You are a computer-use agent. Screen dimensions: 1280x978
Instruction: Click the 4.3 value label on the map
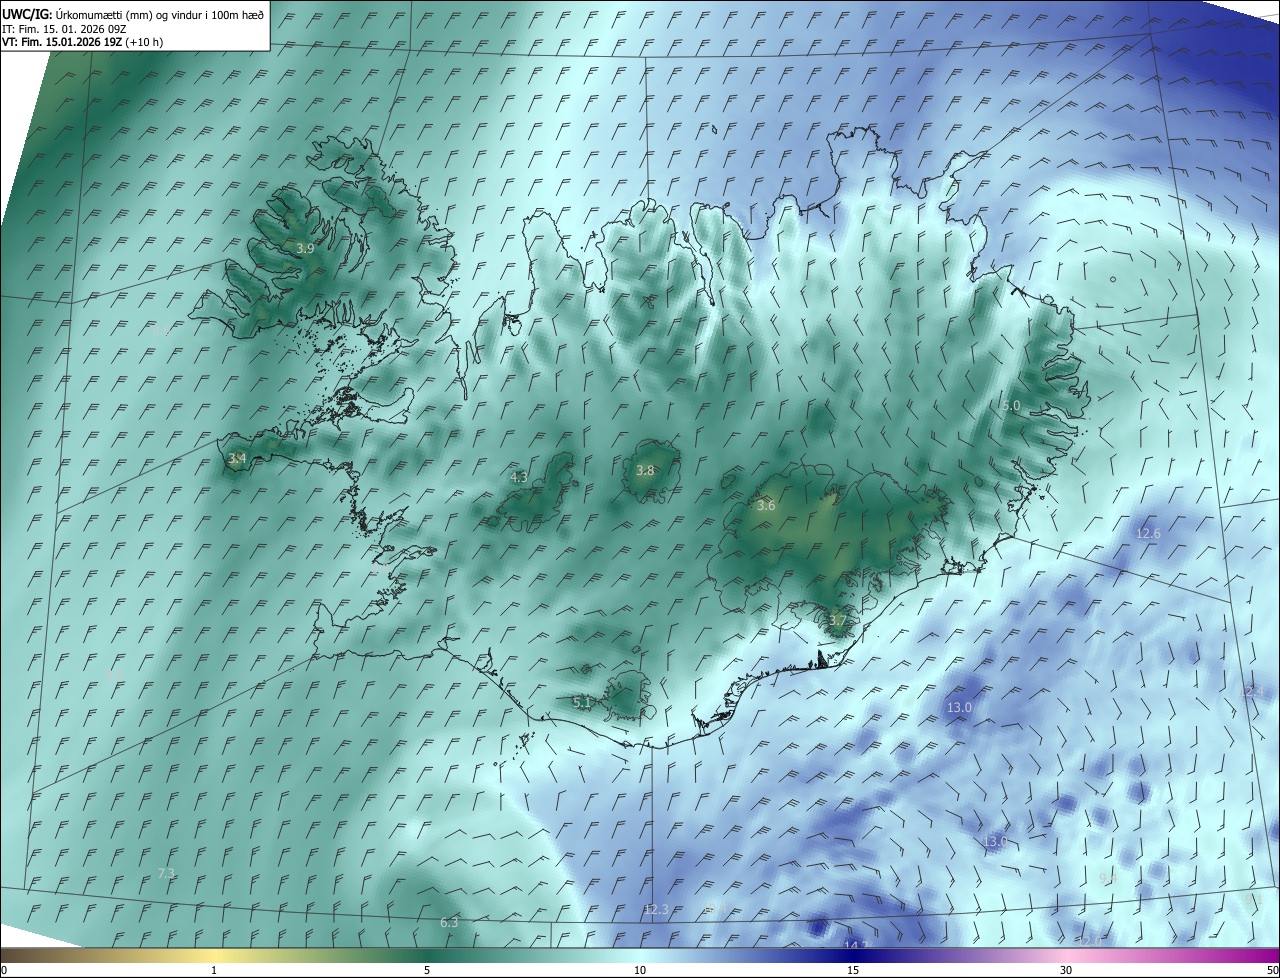pos(518,477)
